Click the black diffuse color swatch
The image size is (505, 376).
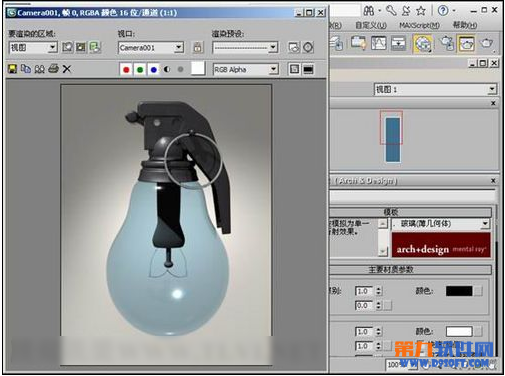(459, 291)
